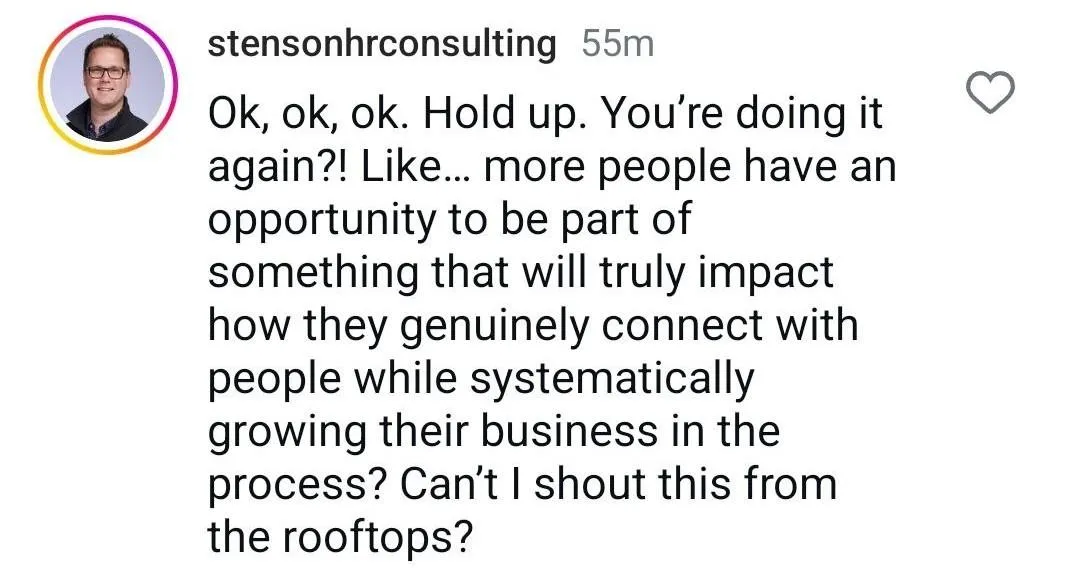Click 'more people have an' text
Viewport: 1080px width, 568px height.
click(690, 167)
